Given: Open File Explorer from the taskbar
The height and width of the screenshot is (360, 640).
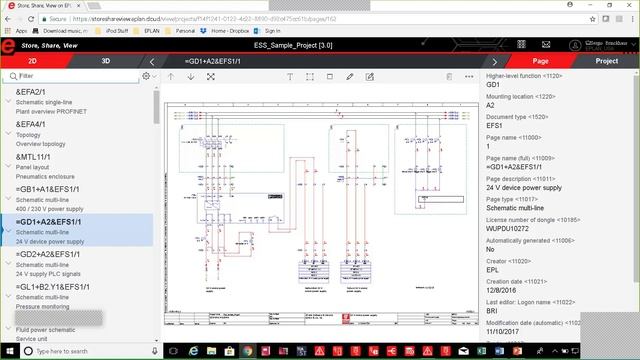Looking at the screenshot, I should [211, 351].
